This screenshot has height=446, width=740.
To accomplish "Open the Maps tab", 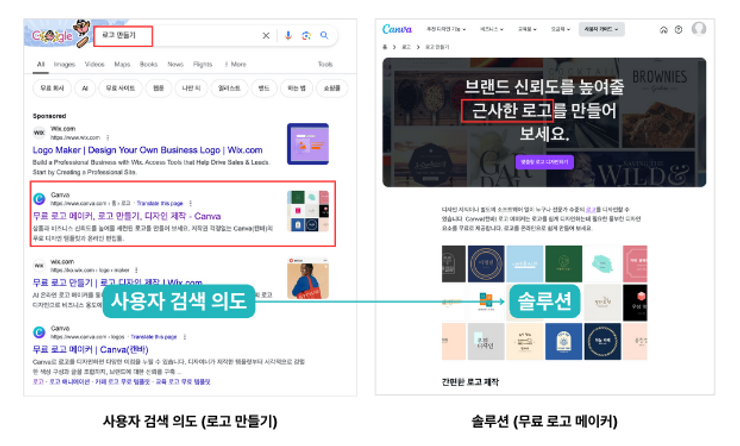I will (122, 64).
